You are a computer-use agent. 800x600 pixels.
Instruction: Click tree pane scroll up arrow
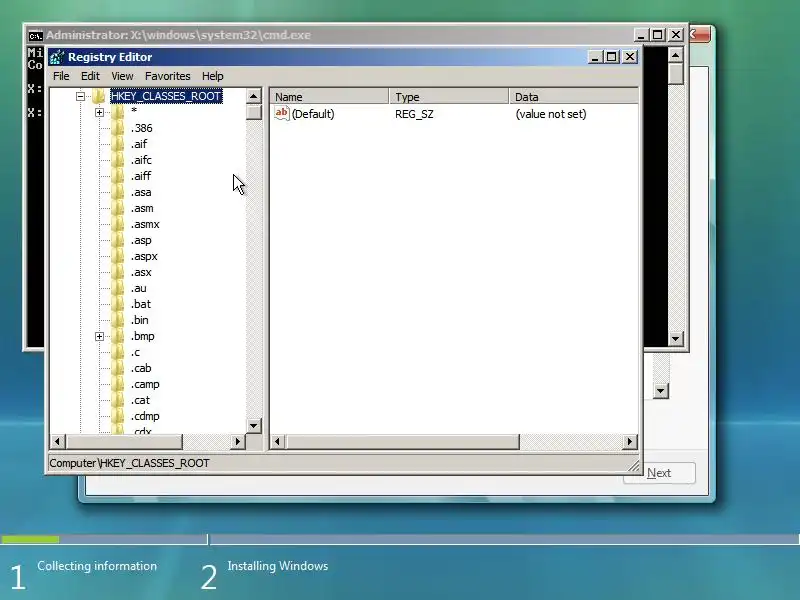pos(254,96)
